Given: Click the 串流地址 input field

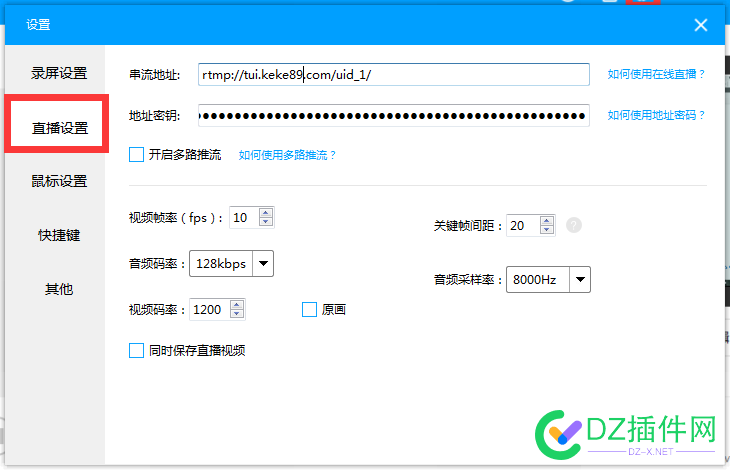Looking at the screenshot, I should pos(393,74).
